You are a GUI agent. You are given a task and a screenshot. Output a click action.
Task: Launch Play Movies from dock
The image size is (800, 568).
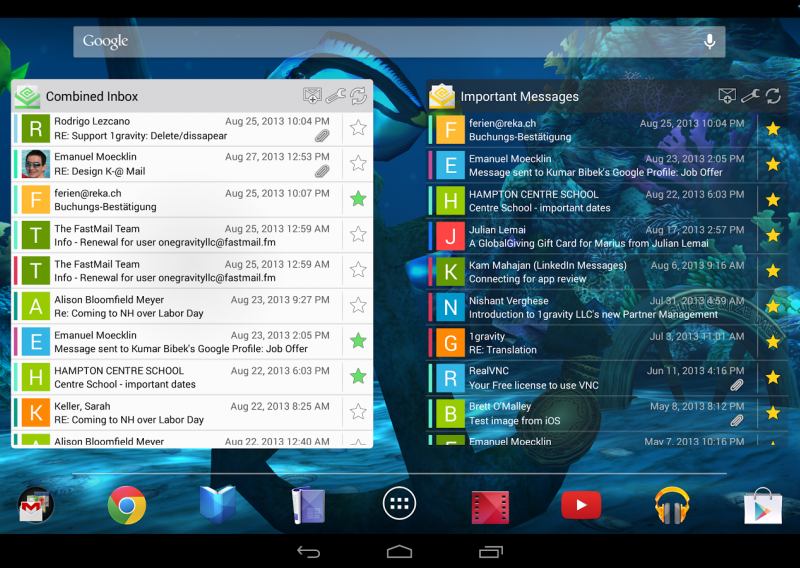(490, 507)
